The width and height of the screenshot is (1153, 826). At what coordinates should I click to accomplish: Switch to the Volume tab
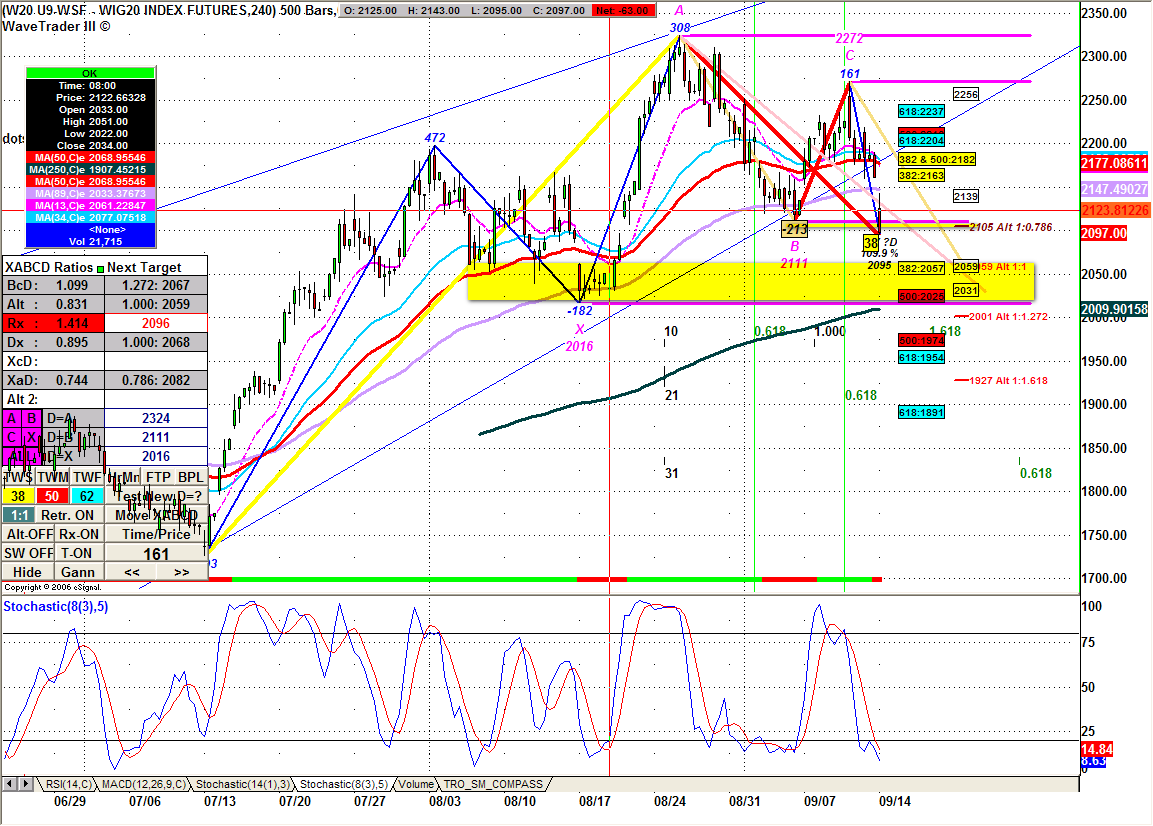[x=416, y=784]
